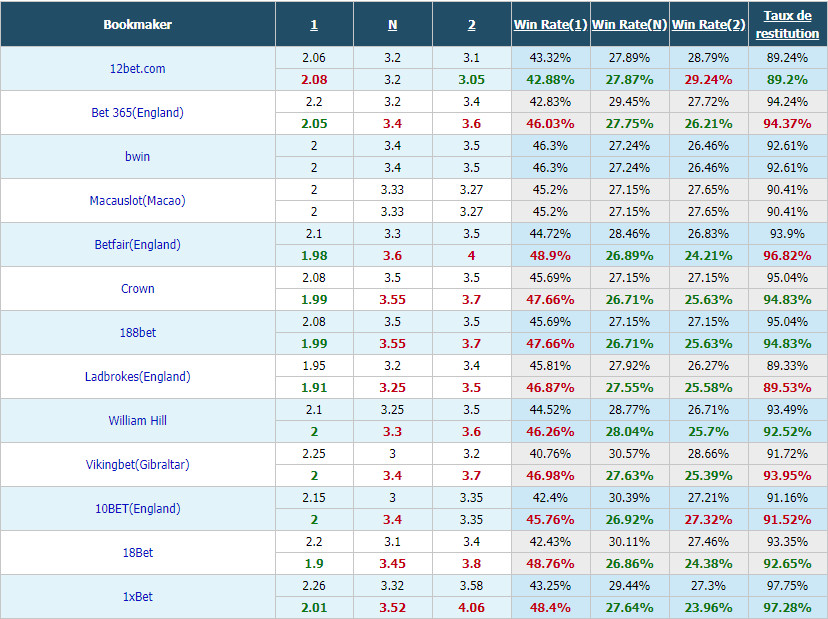
Task: Select 12bet.com opening home odds 2.06
Action: coord(314,58)
